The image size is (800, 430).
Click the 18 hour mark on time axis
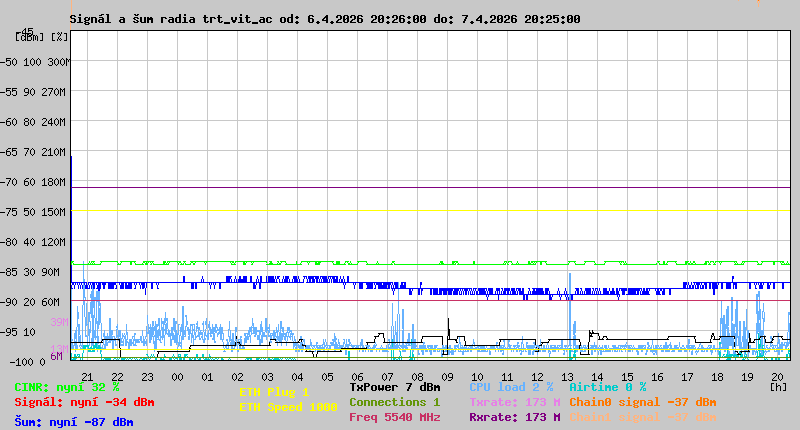click(x=717, y=377)
